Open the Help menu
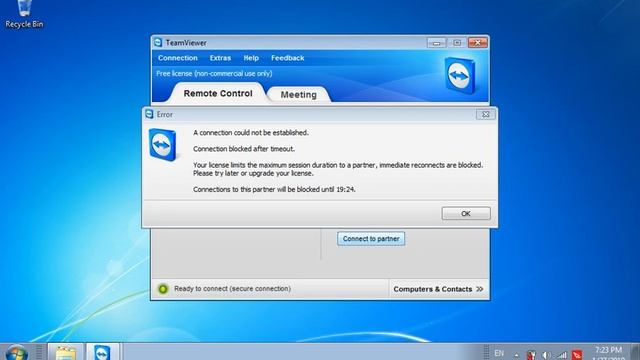Viewport: 640px width, 360px height. pos(251,58)
